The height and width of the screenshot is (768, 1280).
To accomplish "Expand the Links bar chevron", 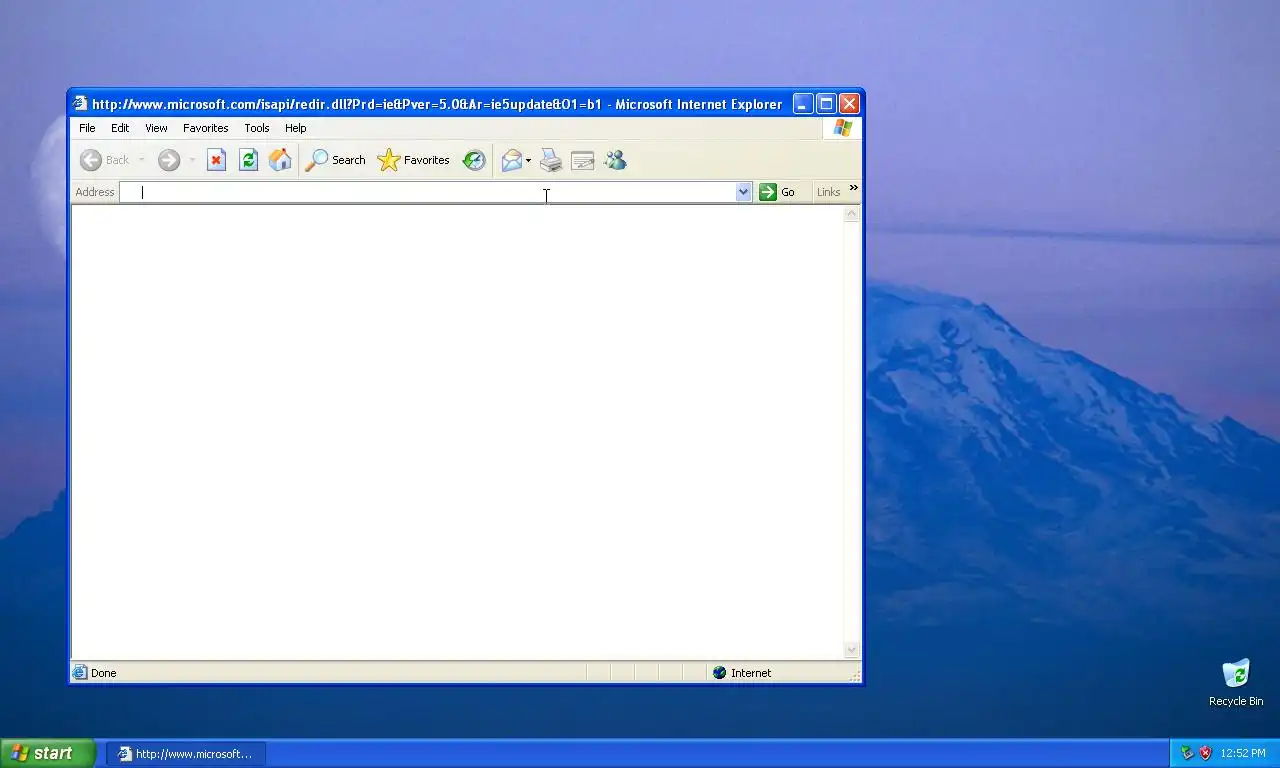I will 853,188.
